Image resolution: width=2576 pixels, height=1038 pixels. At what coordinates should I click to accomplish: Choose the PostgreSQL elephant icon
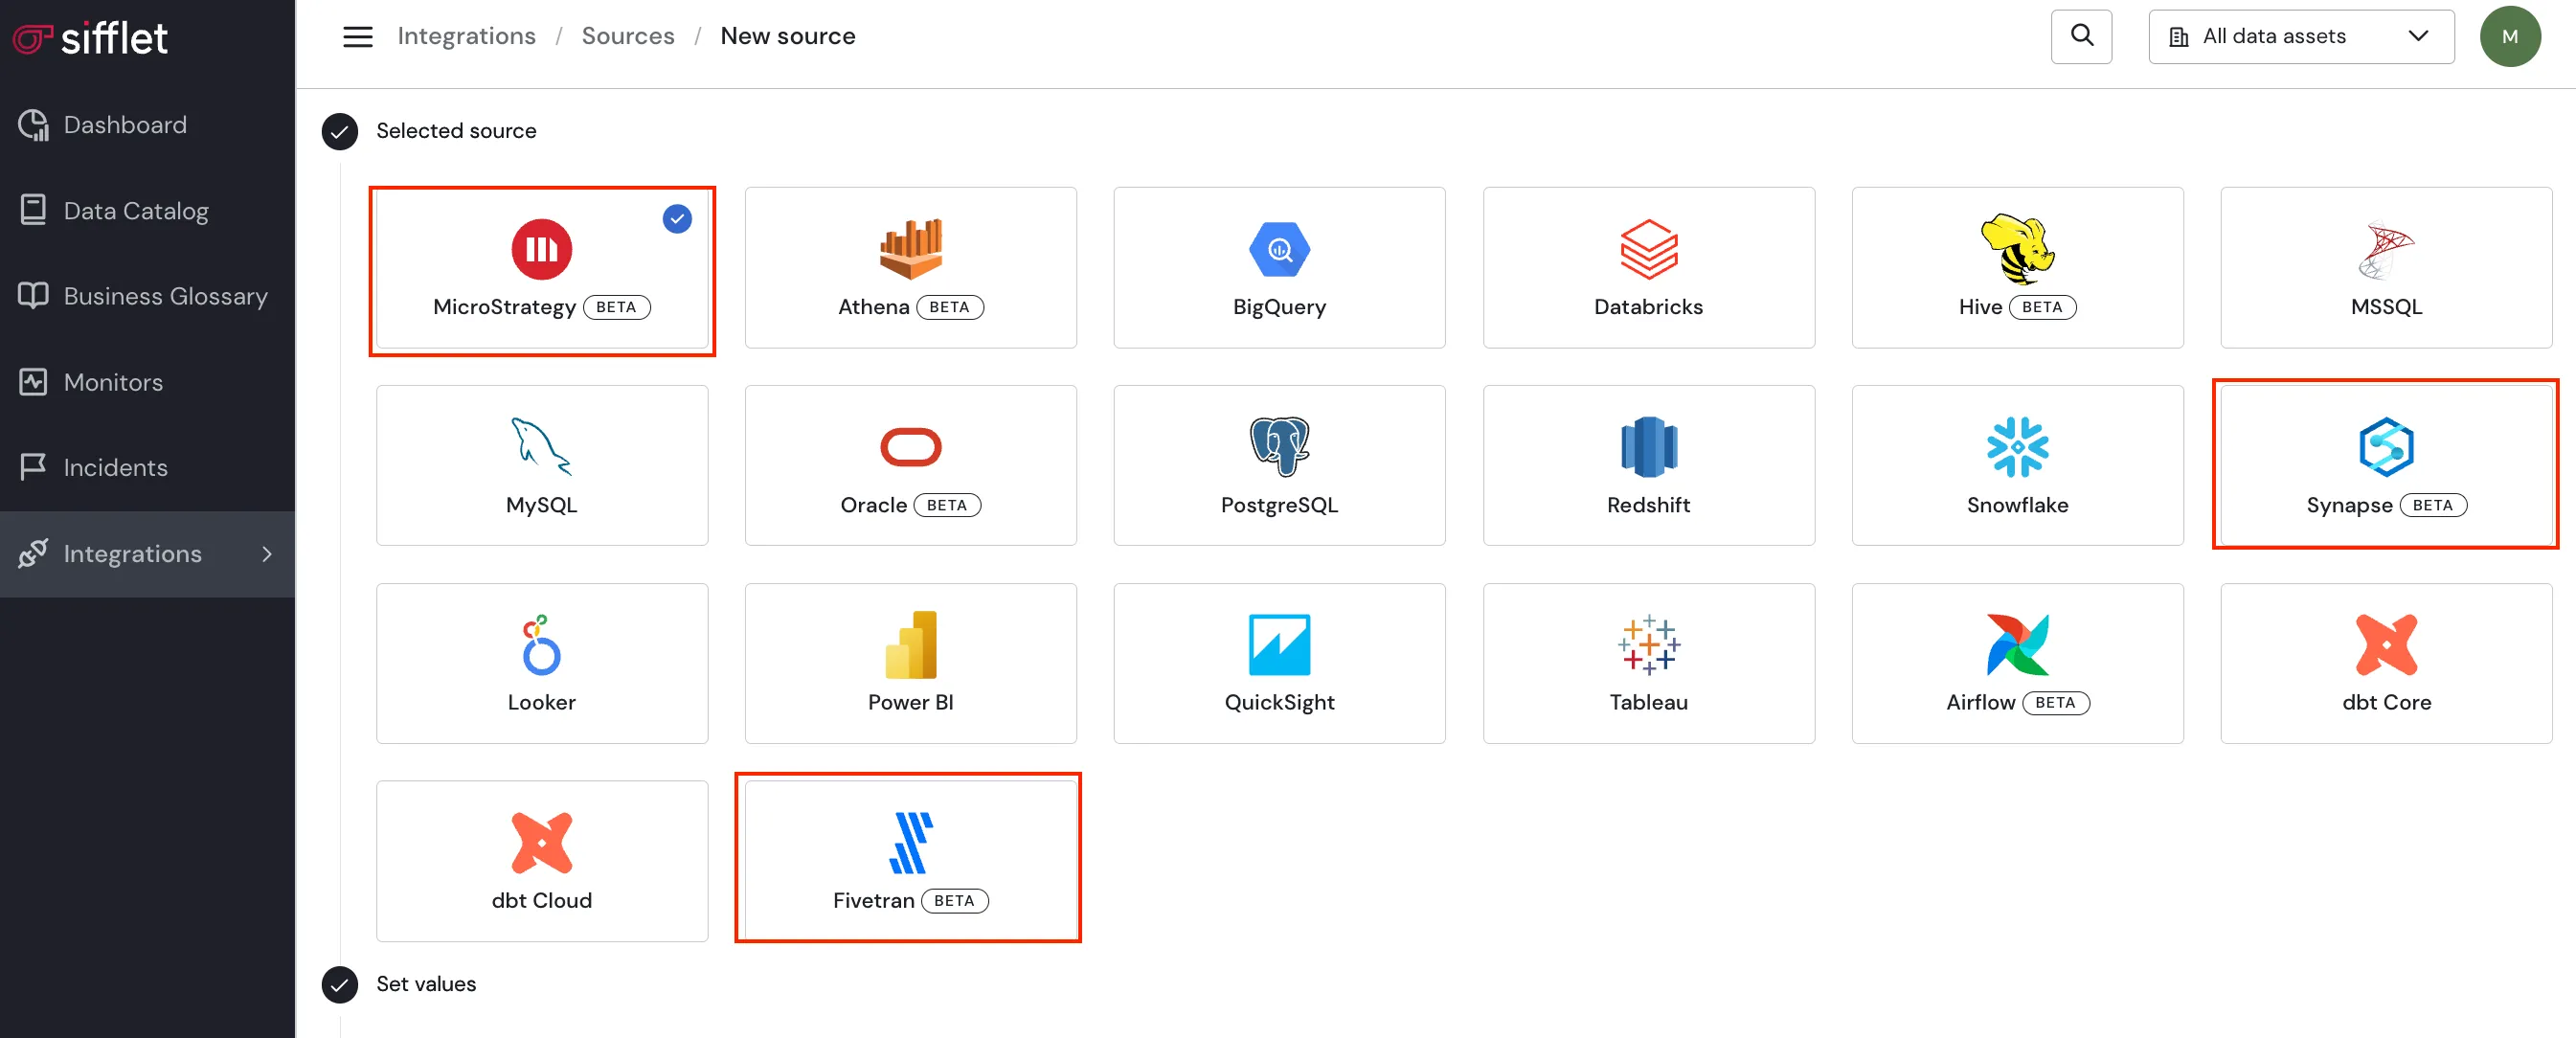[x=1279, y=446]
